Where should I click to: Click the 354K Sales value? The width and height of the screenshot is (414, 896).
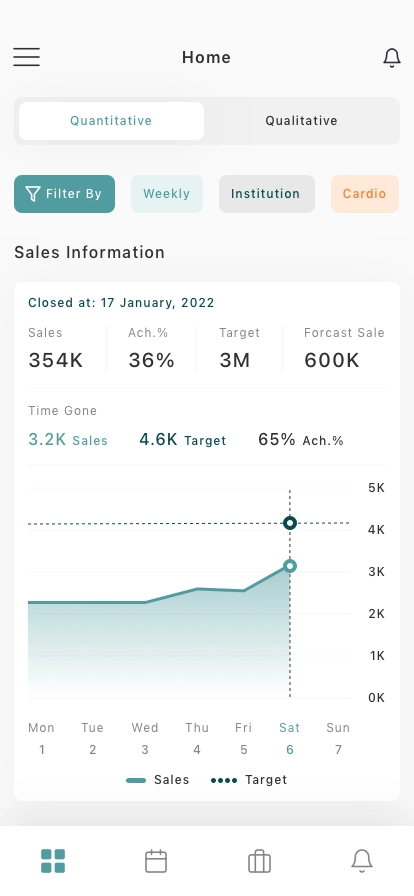56,361
